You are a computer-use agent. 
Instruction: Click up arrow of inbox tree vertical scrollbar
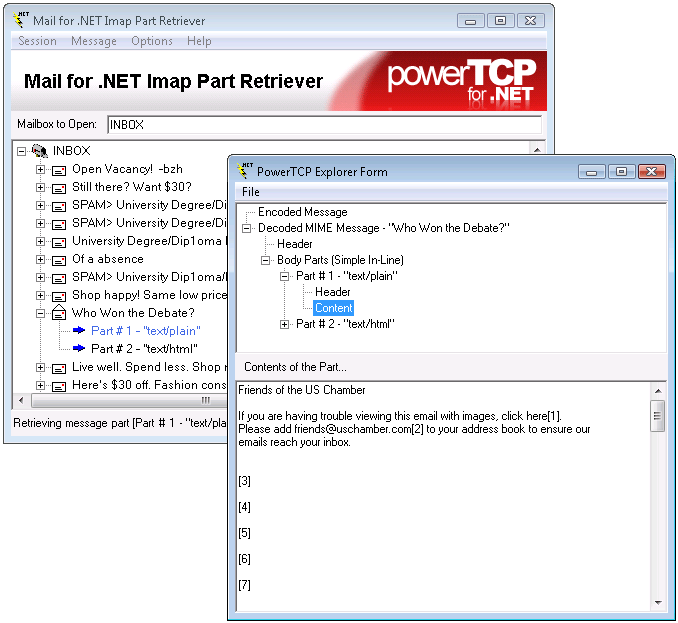537,150
